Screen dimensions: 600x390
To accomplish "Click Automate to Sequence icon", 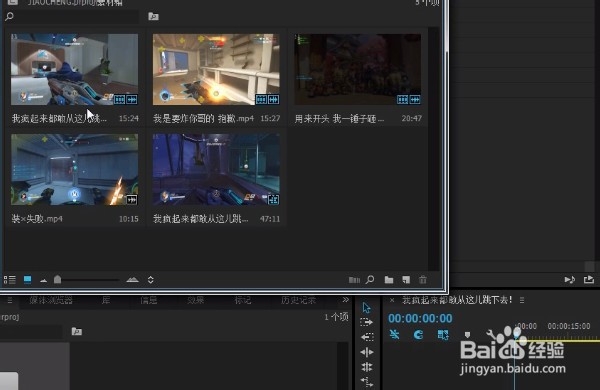I will pyautogui.click(x=354, y=280).
